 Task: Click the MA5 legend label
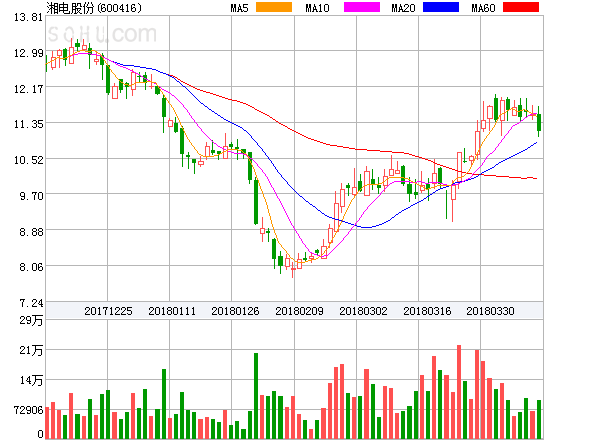(x=239, y=8)
